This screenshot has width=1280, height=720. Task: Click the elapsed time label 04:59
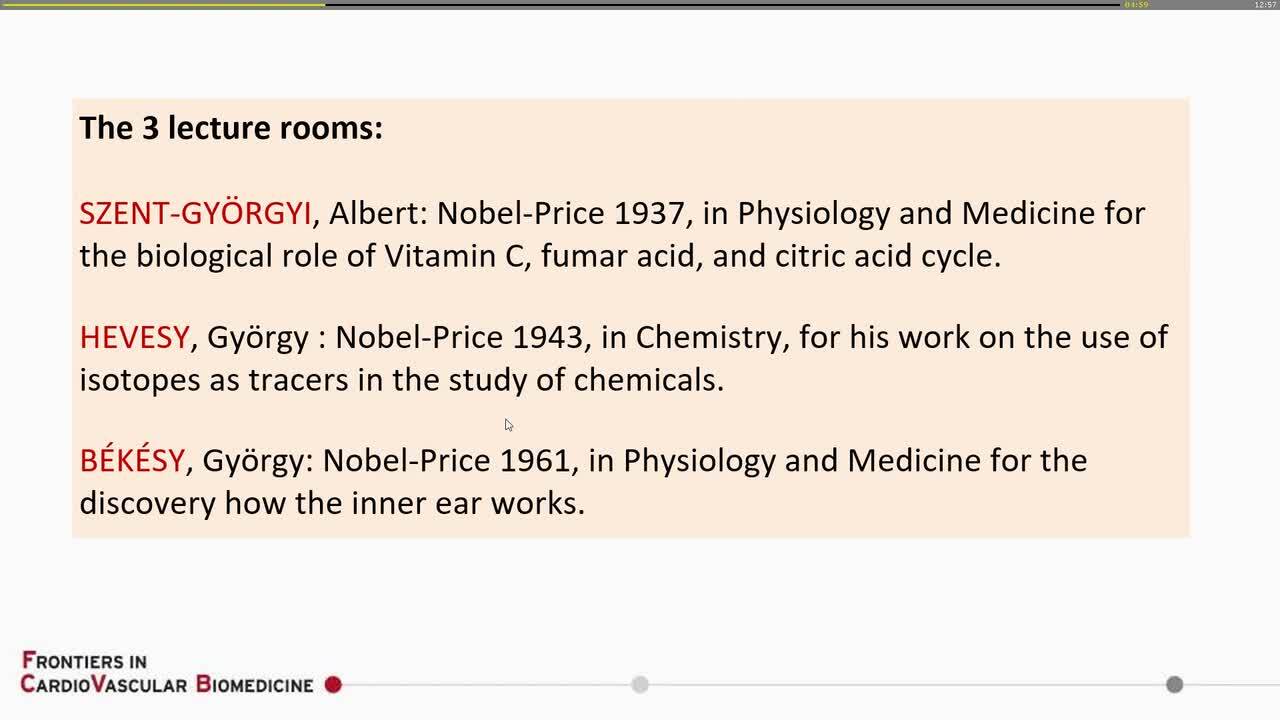1136,5
